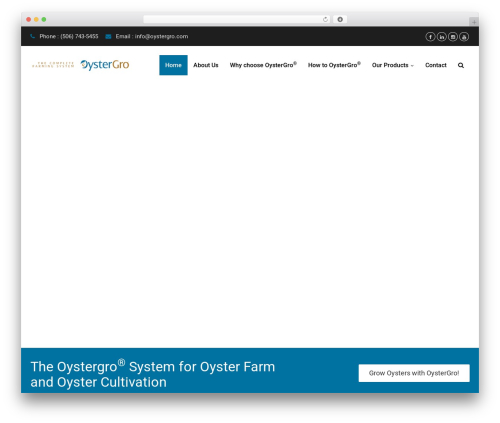Click the red close window button
Image resolution: width=500 pixels, height=423 pixels.
(x=29, y=20)
